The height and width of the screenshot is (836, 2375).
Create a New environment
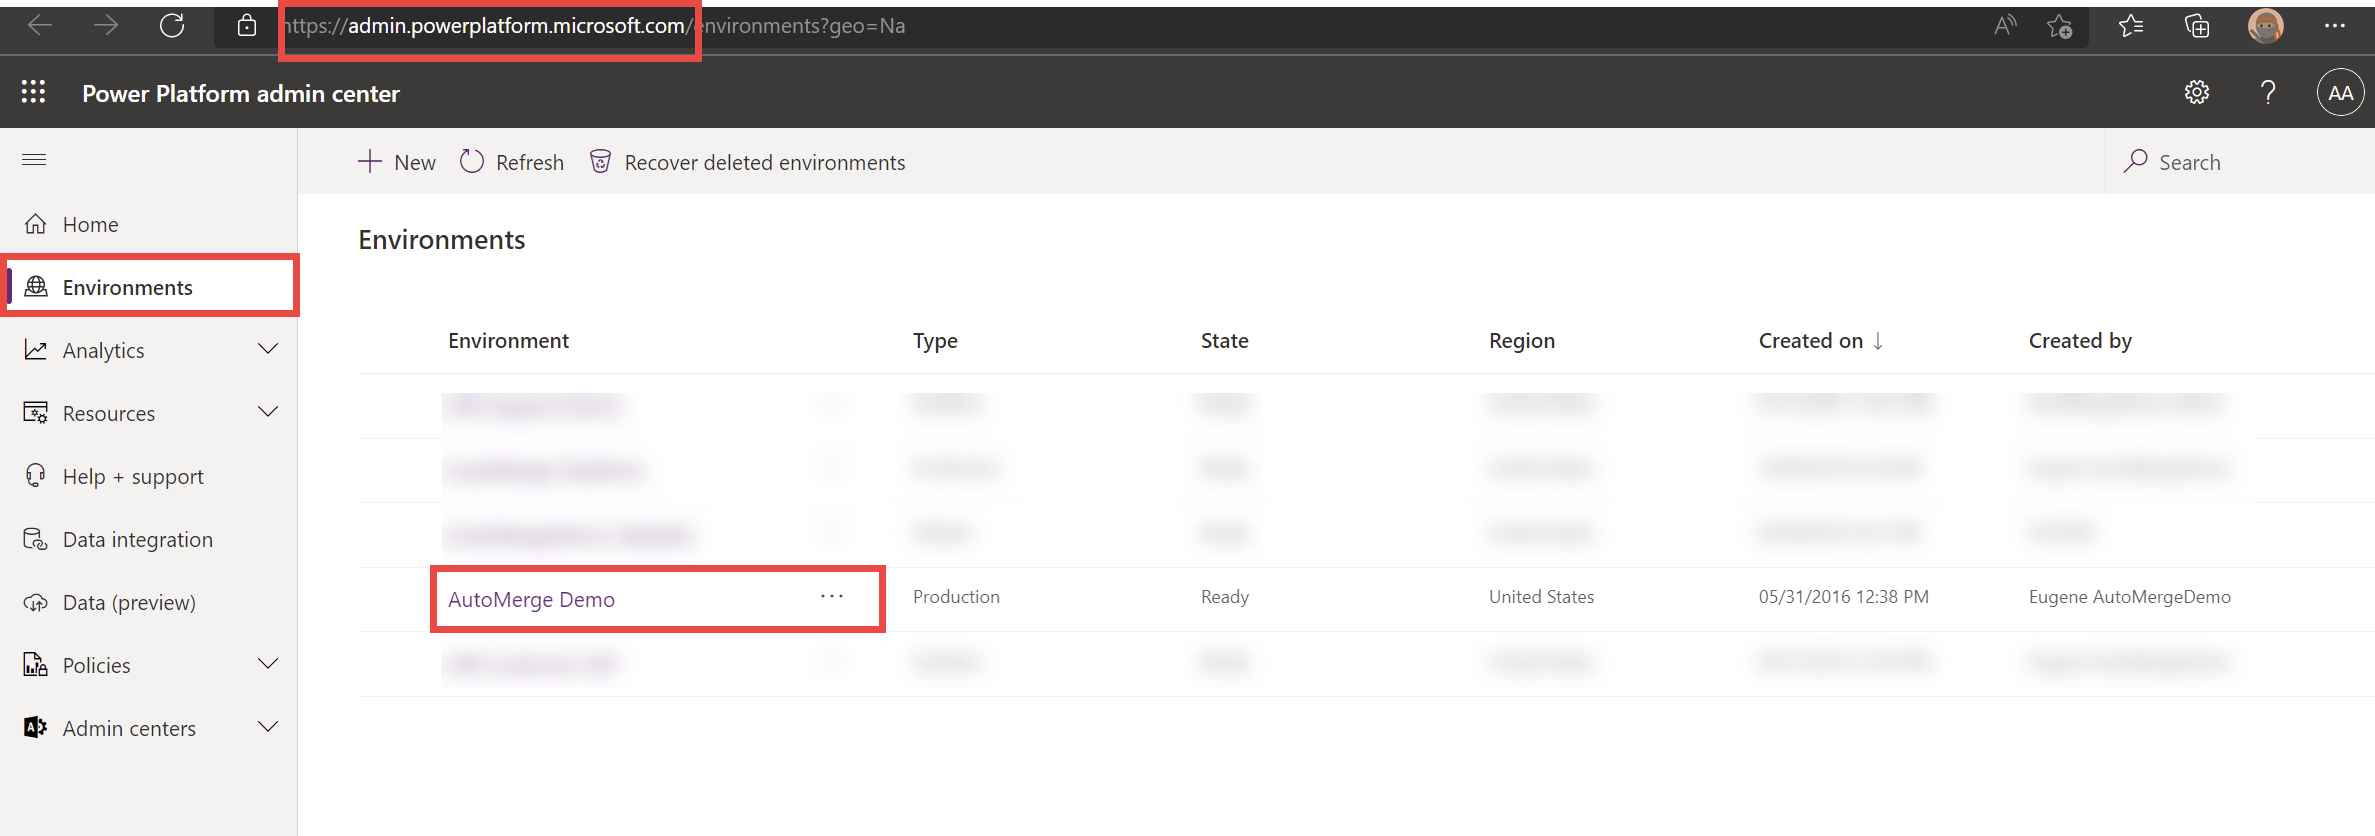click(397, 162)
